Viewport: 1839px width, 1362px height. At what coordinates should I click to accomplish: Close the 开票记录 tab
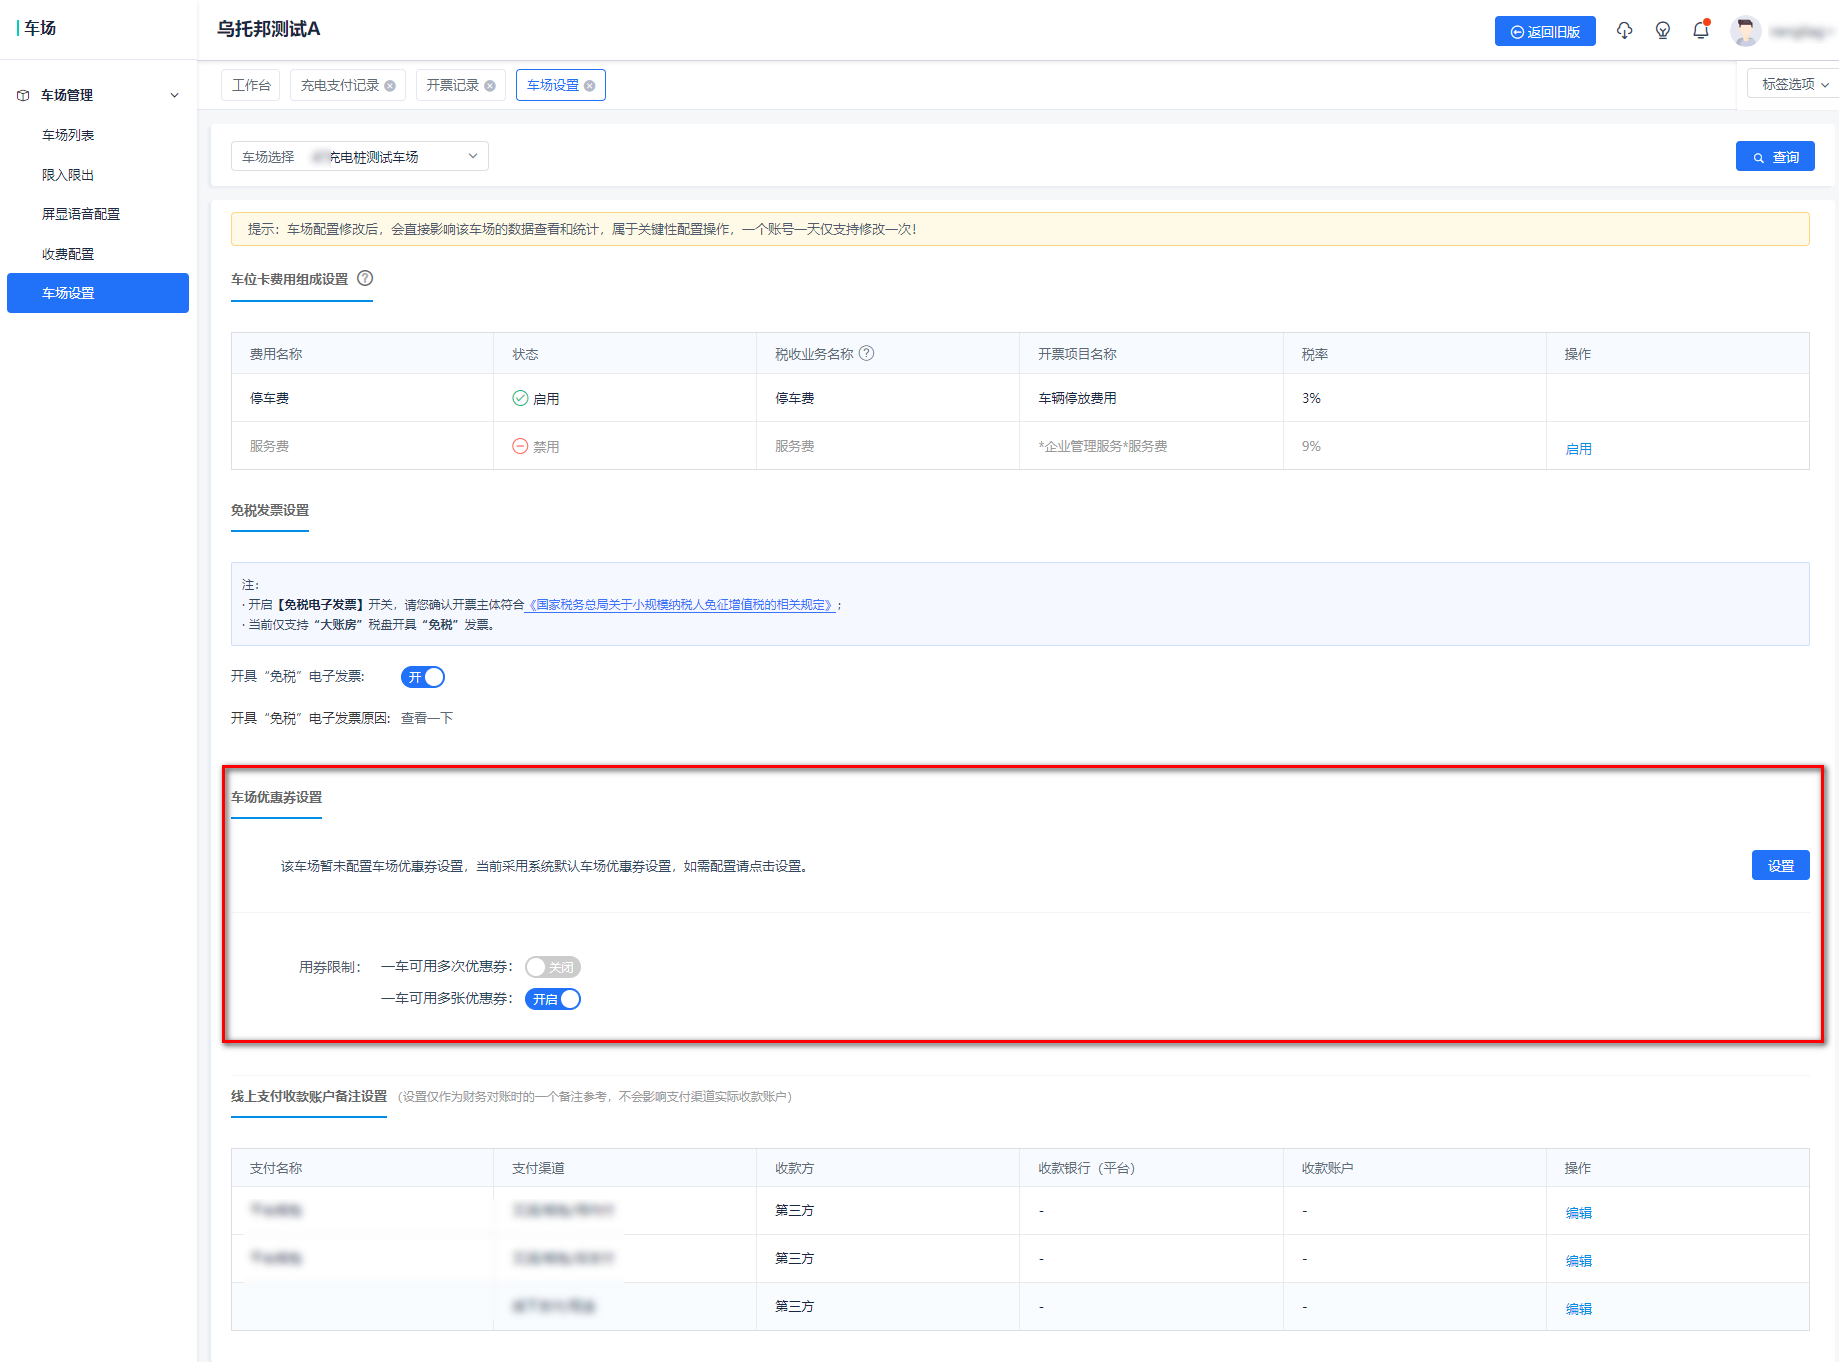coord(490,86)
